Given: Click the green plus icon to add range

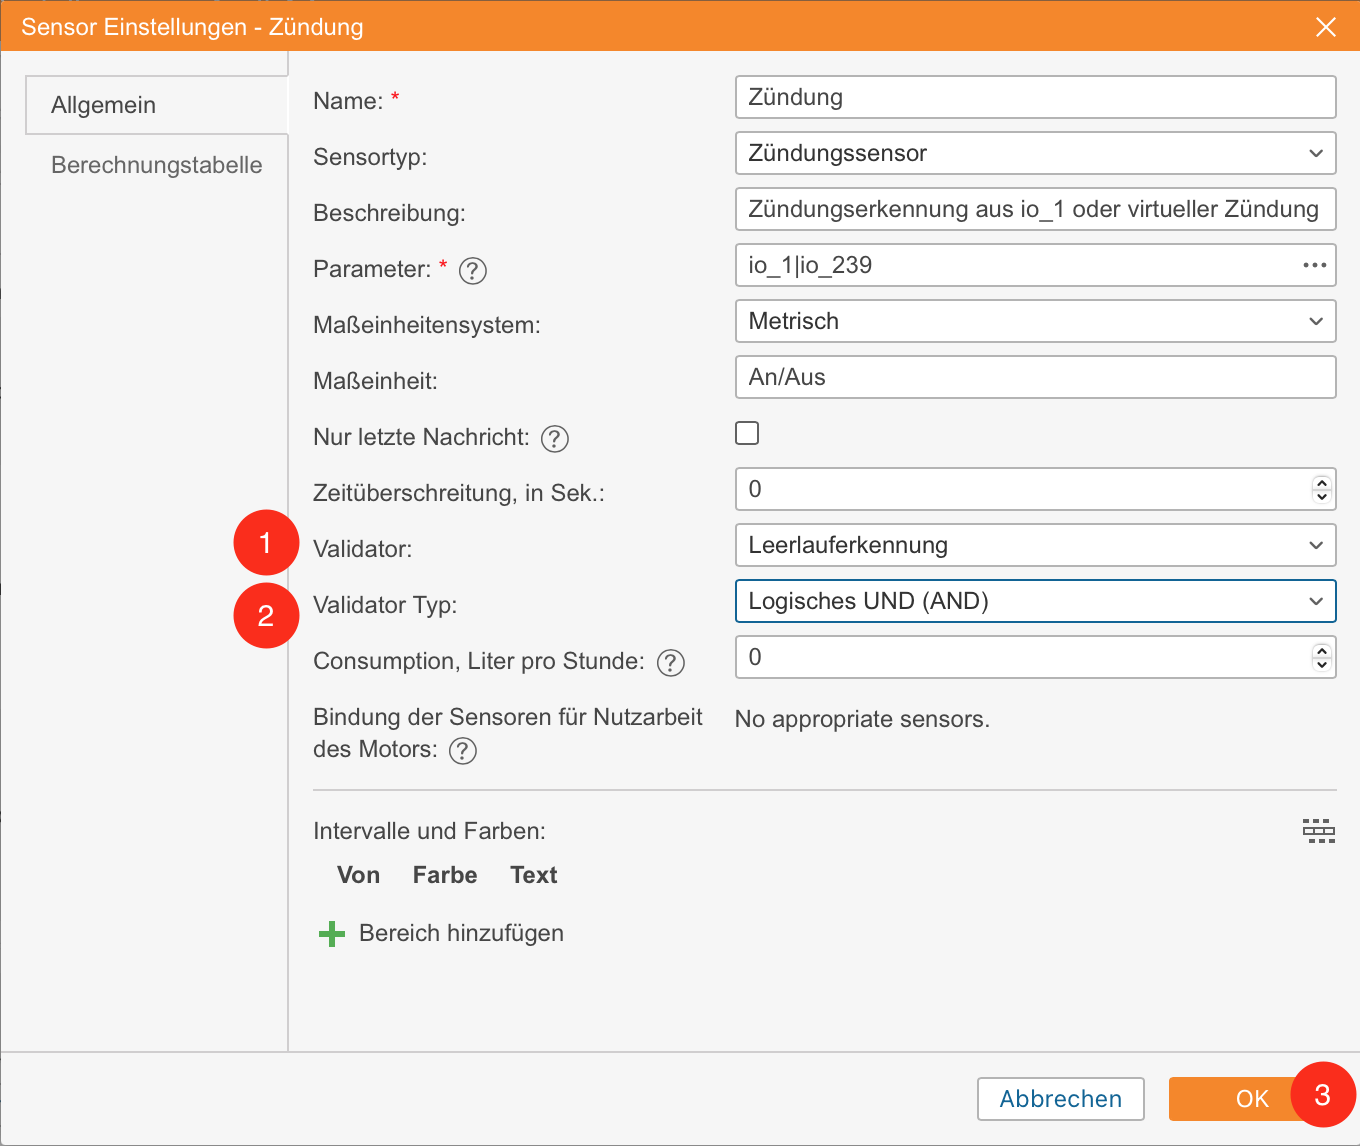Looking at the screenshot, I should tap(331, 934).
